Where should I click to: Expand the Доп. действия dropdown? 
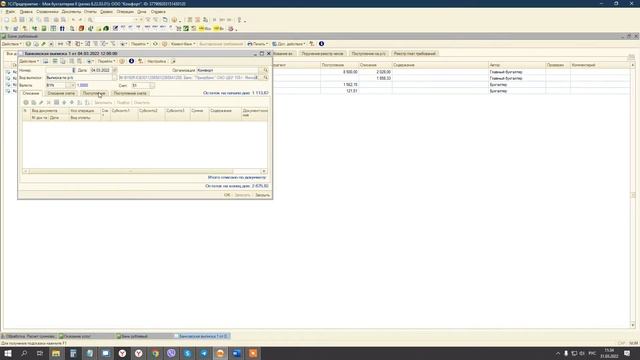point(289,44)
